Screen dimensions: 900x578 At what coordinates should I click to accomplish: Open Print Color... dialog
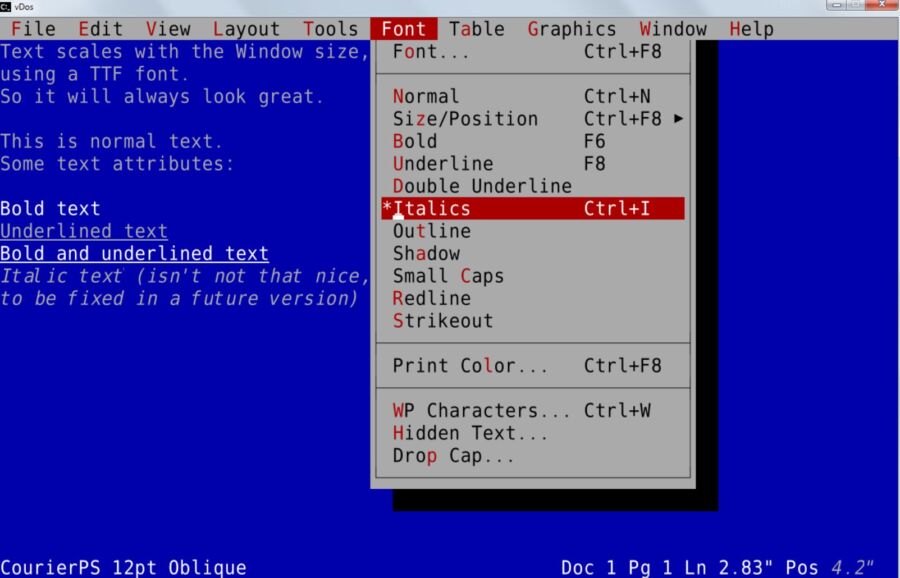point(533,366)
